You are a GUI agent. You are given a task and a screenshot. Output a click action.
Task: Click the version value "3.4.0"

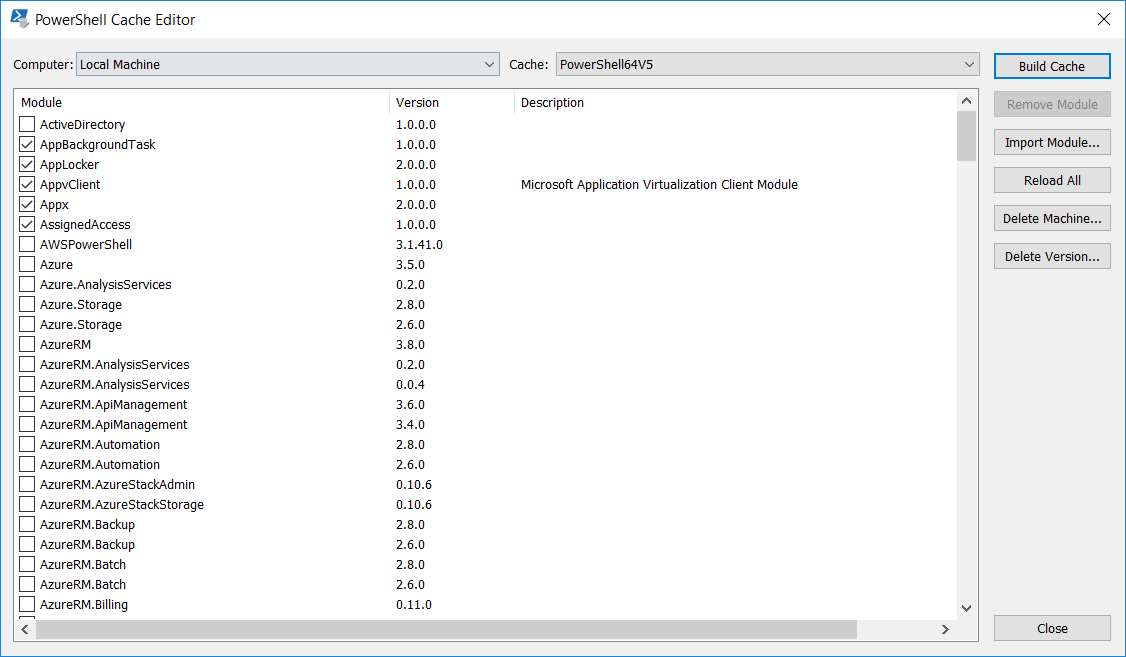click(x=410, y=425)
